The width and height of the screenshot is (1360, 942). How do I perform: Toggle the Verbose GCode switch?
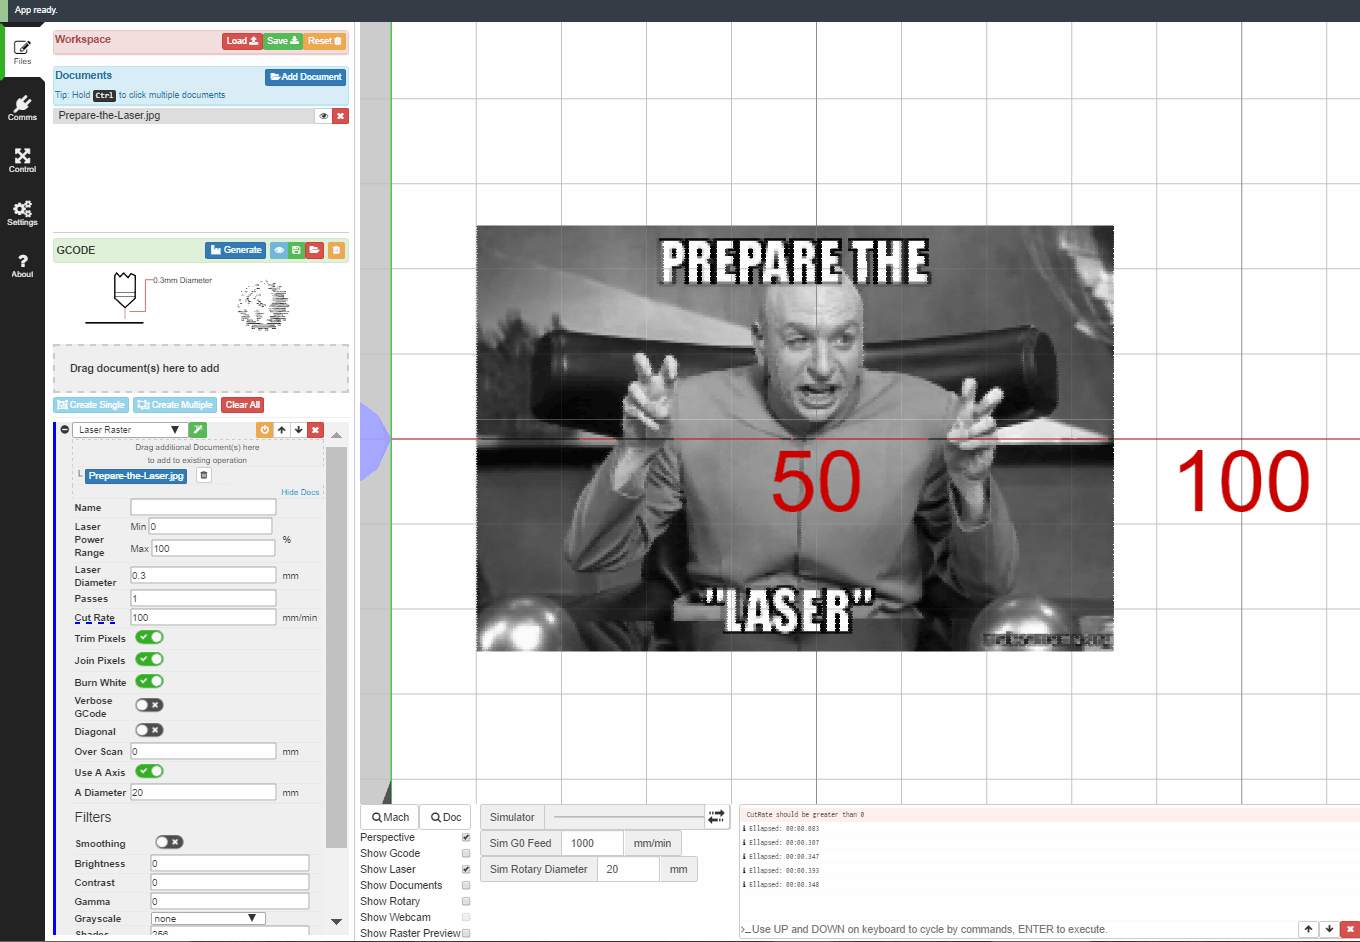[x=149, y=705]
